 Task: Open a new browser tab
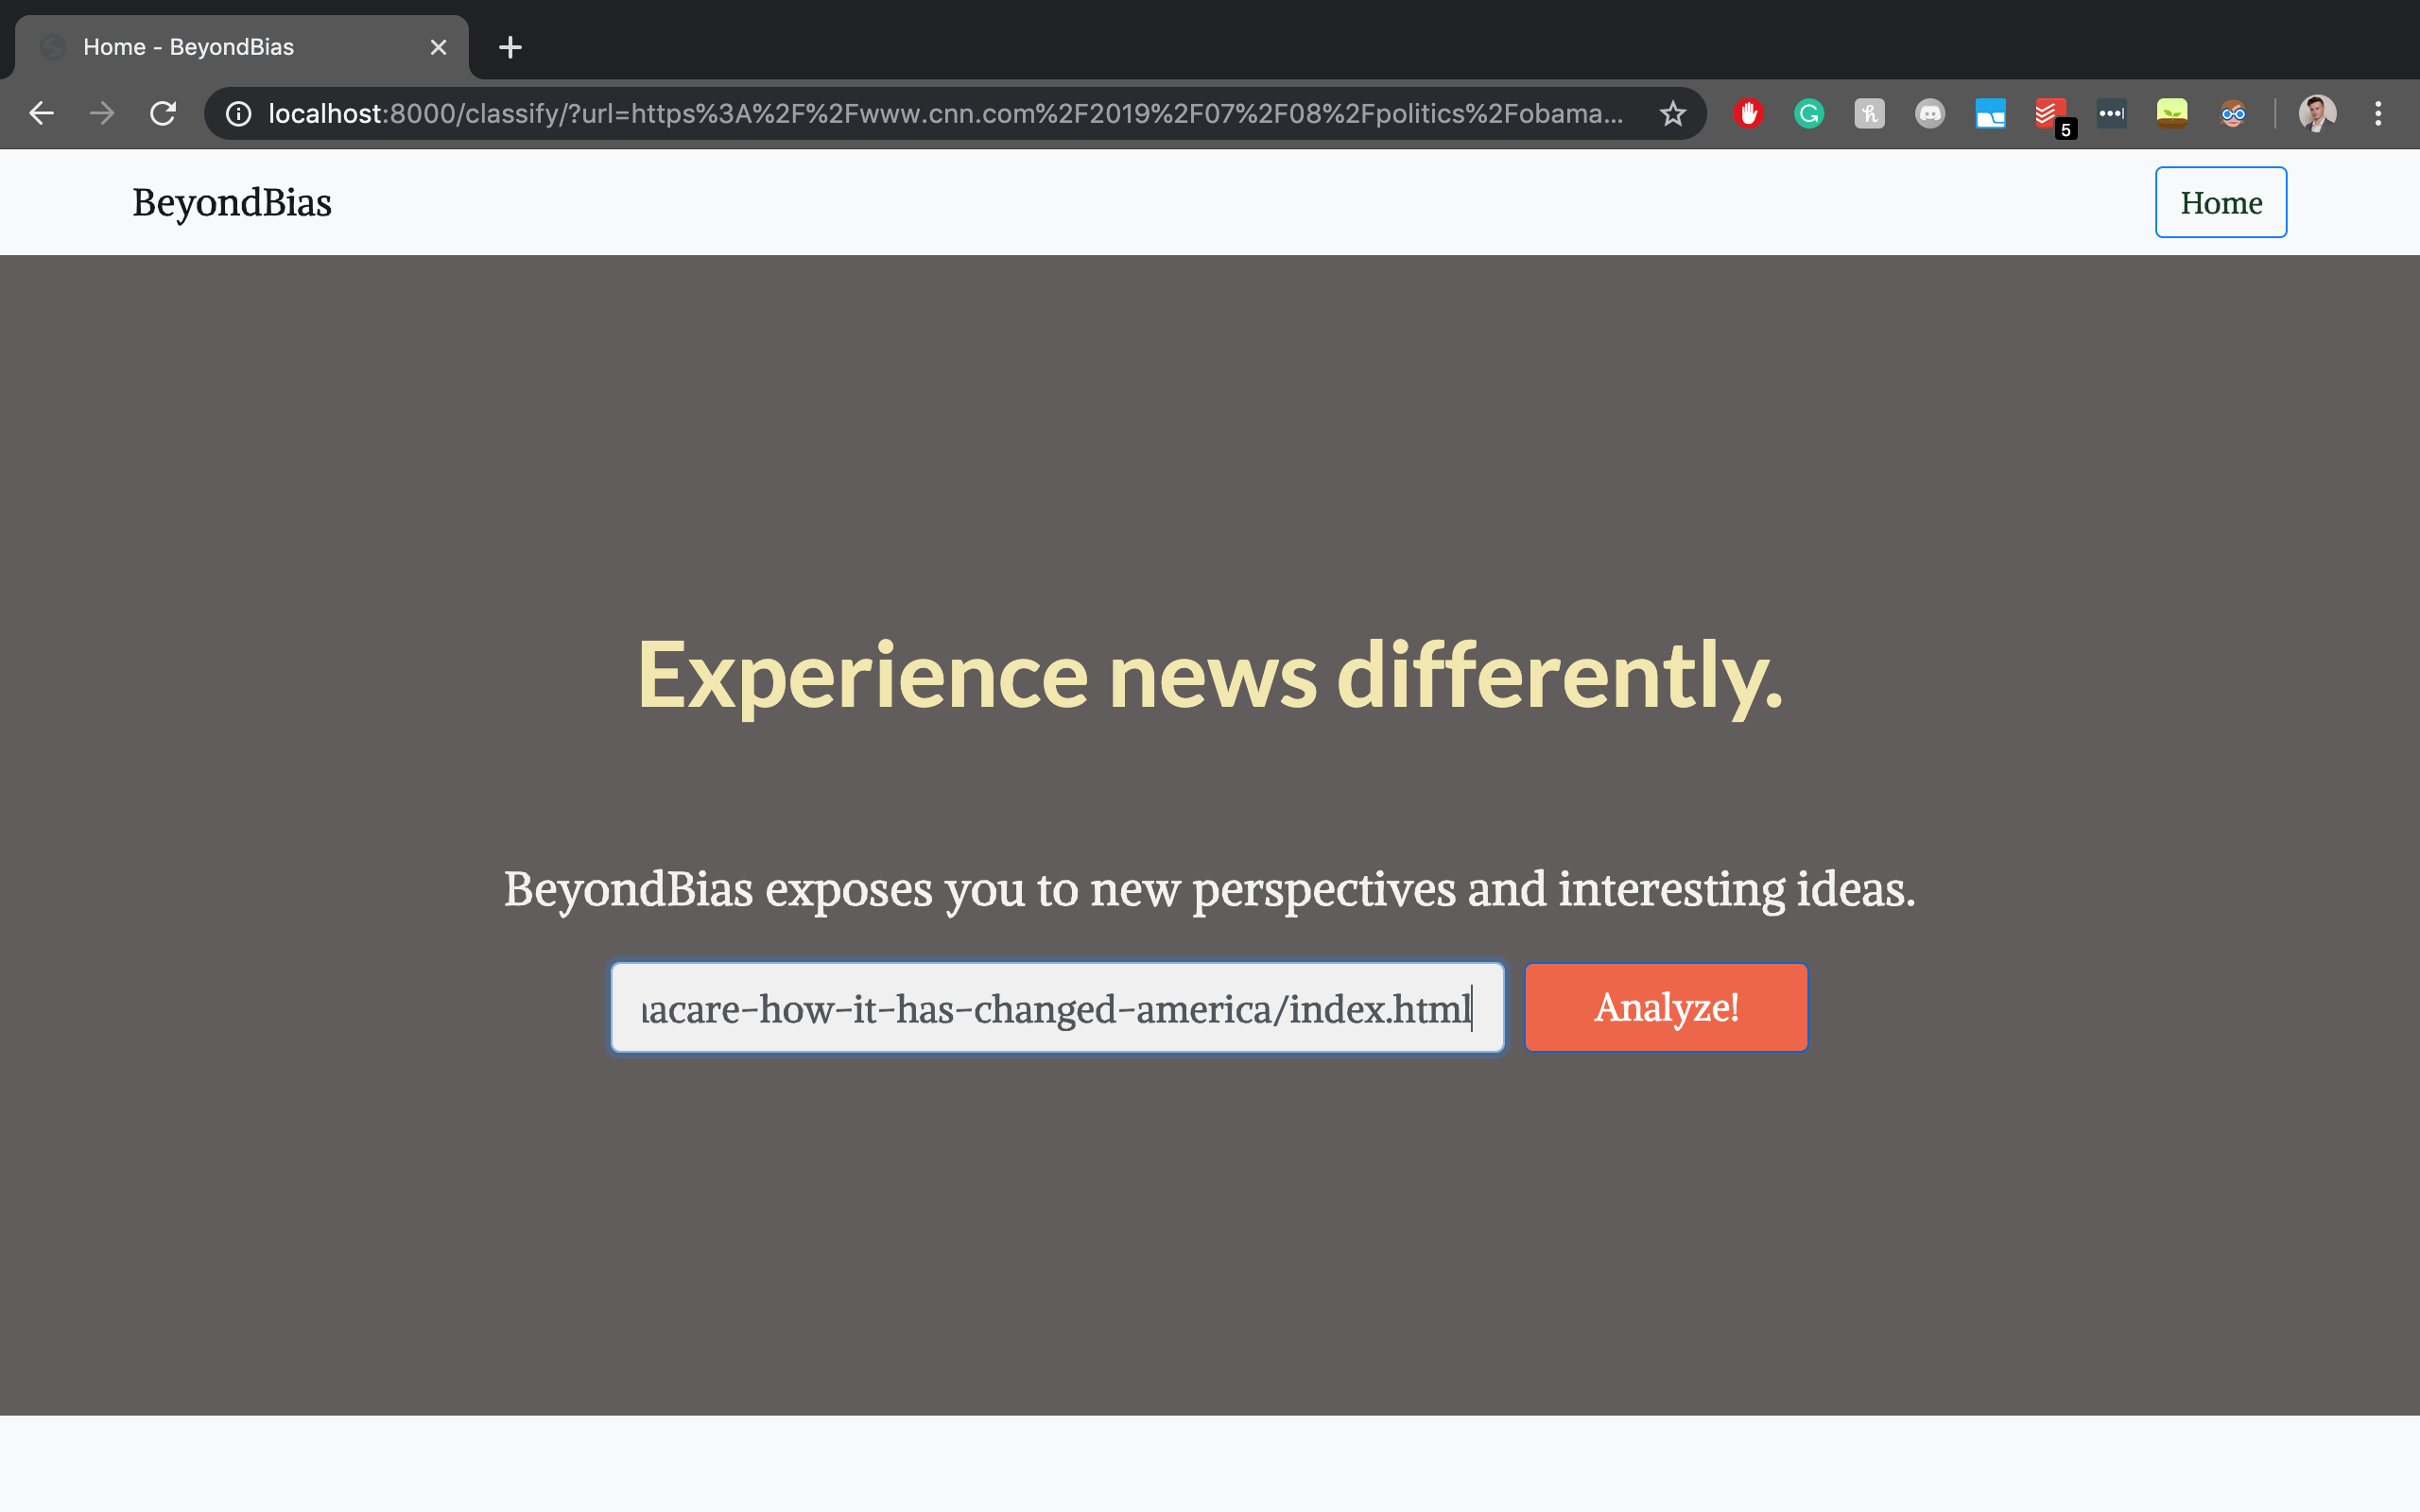pos(510,47)
